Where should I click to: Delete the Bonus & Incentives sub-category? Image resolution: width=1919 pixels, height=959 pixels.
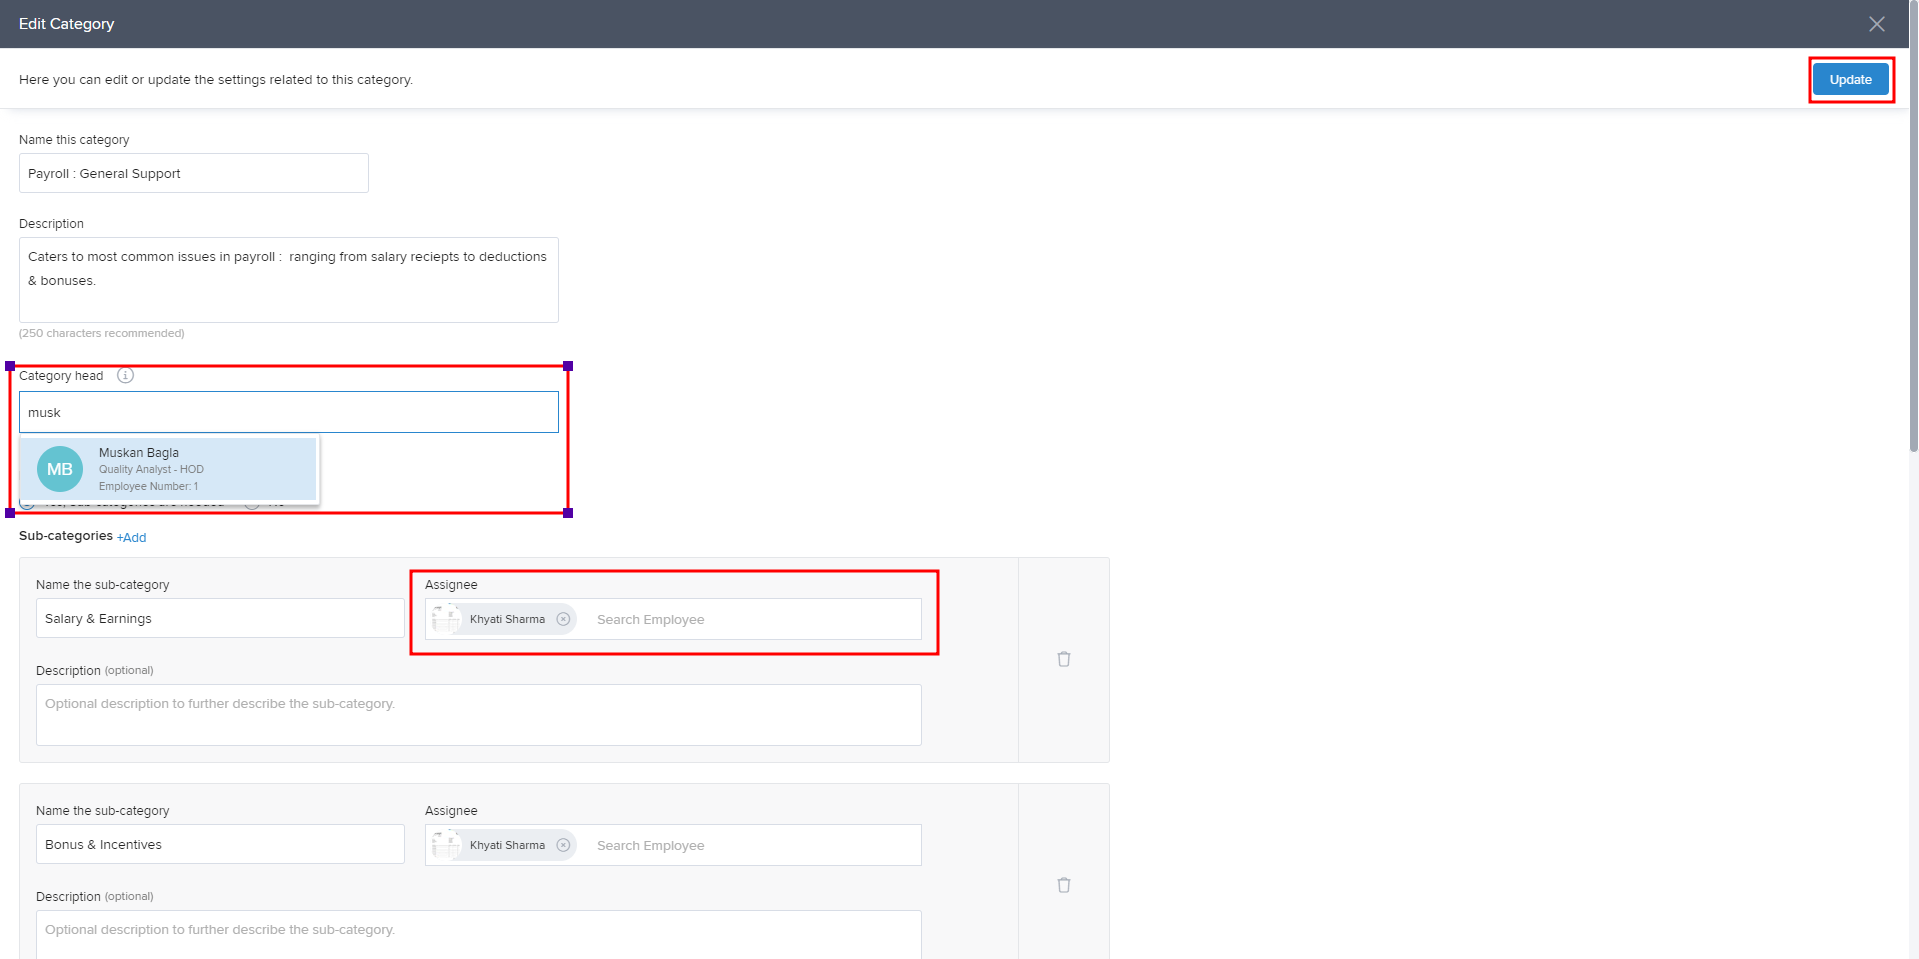tap(1063, 885)
